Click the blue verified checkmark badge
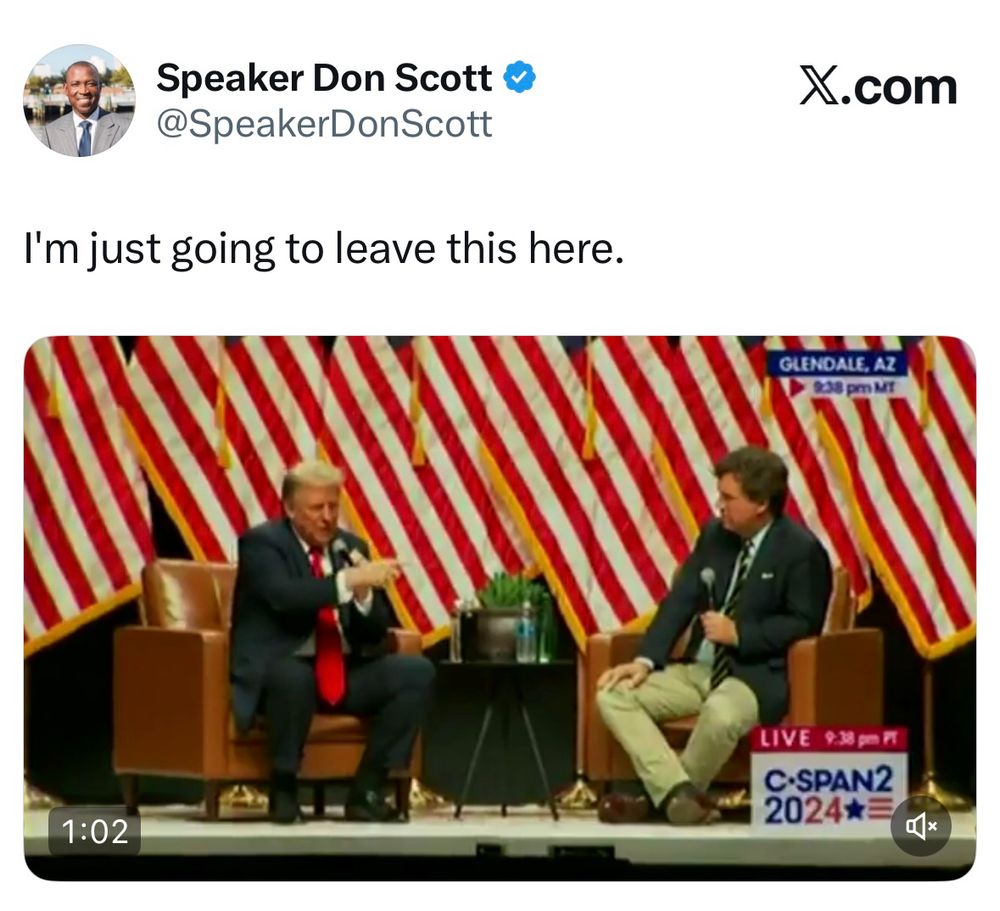The image size is (1000, 911). (520, 77)
